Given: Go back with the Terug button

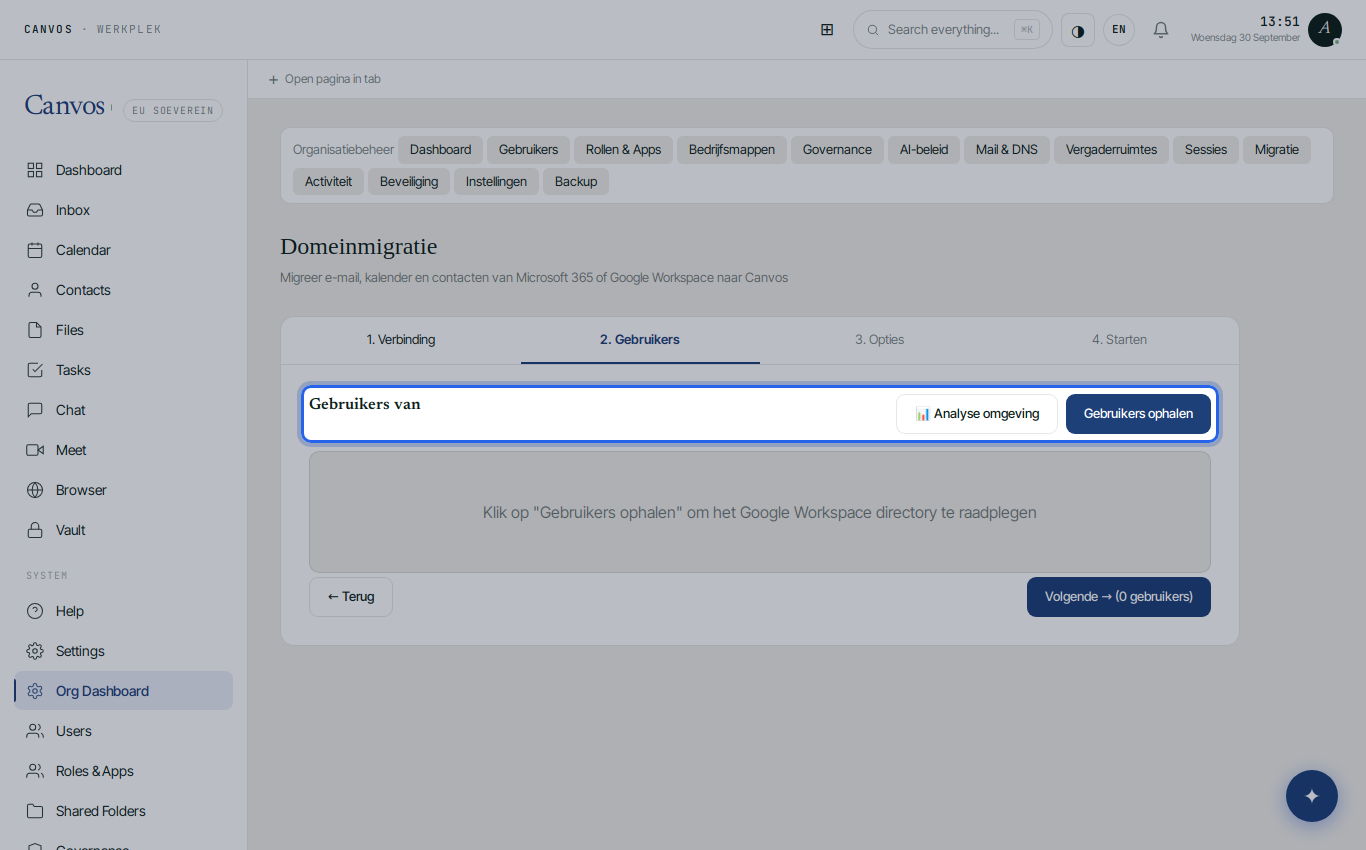Looking at the screenshot, I should (x=351, y=597).
